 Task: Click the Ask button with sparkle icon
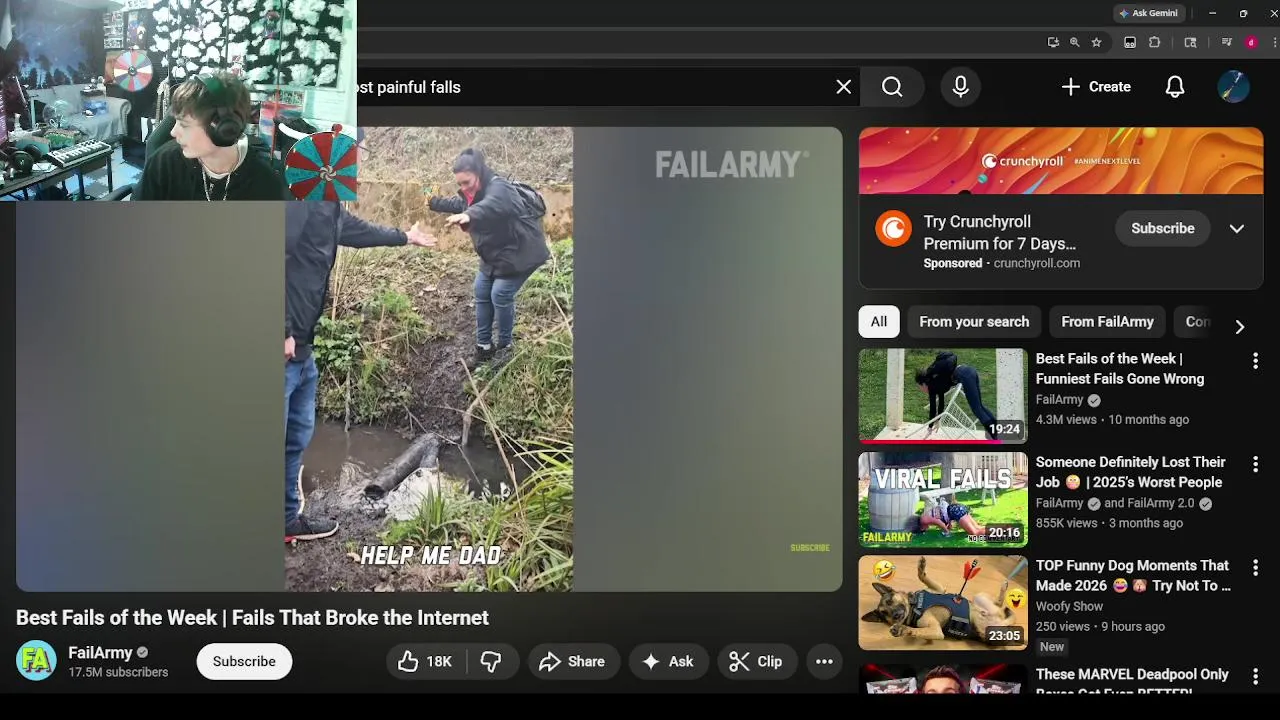(x=668, y=661)
